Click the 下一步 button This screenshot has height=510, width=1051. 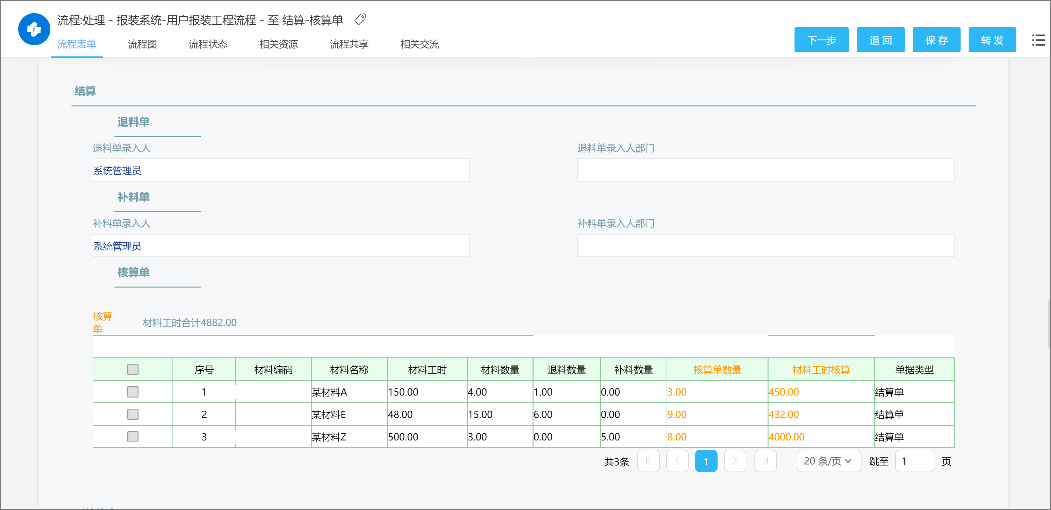pos(821,40)
